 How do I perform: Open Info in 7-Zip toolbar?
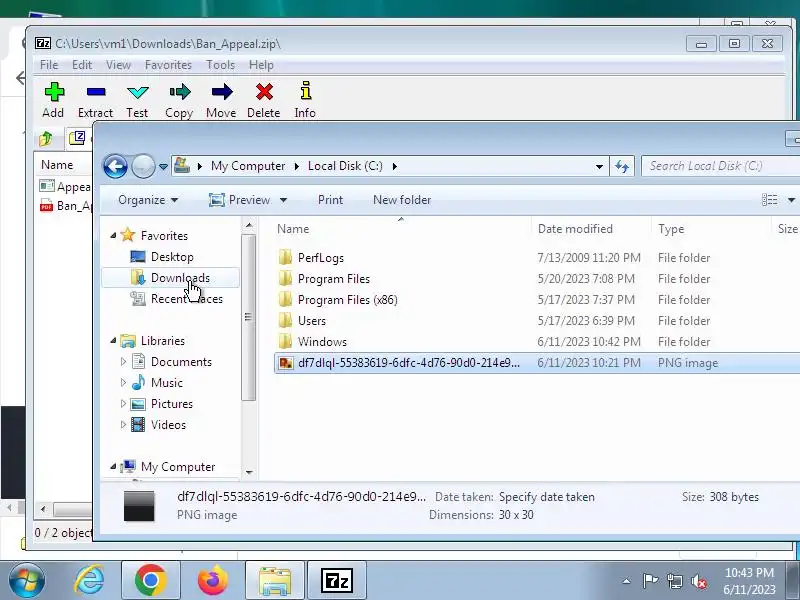(305, 100)
